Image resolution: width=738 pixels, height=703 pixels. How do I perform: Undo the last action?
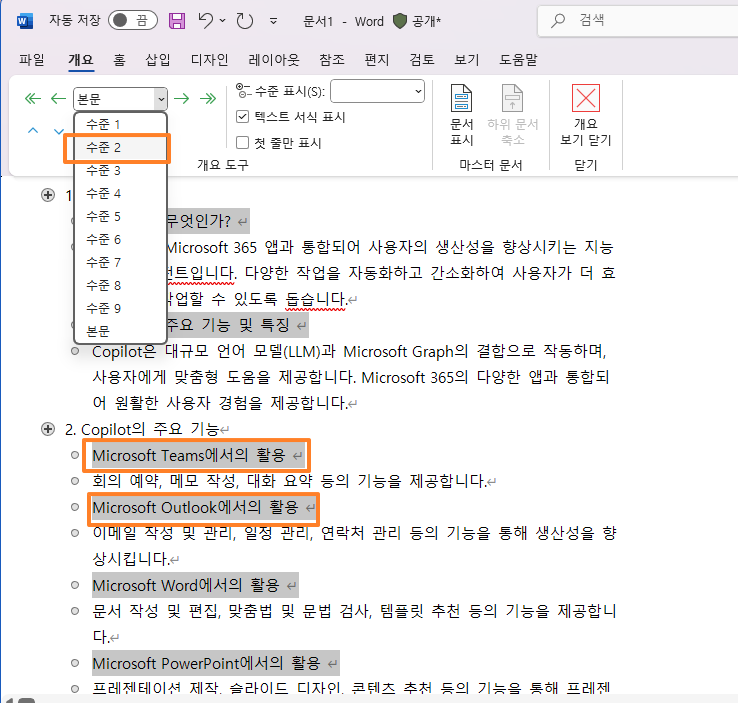205,20
